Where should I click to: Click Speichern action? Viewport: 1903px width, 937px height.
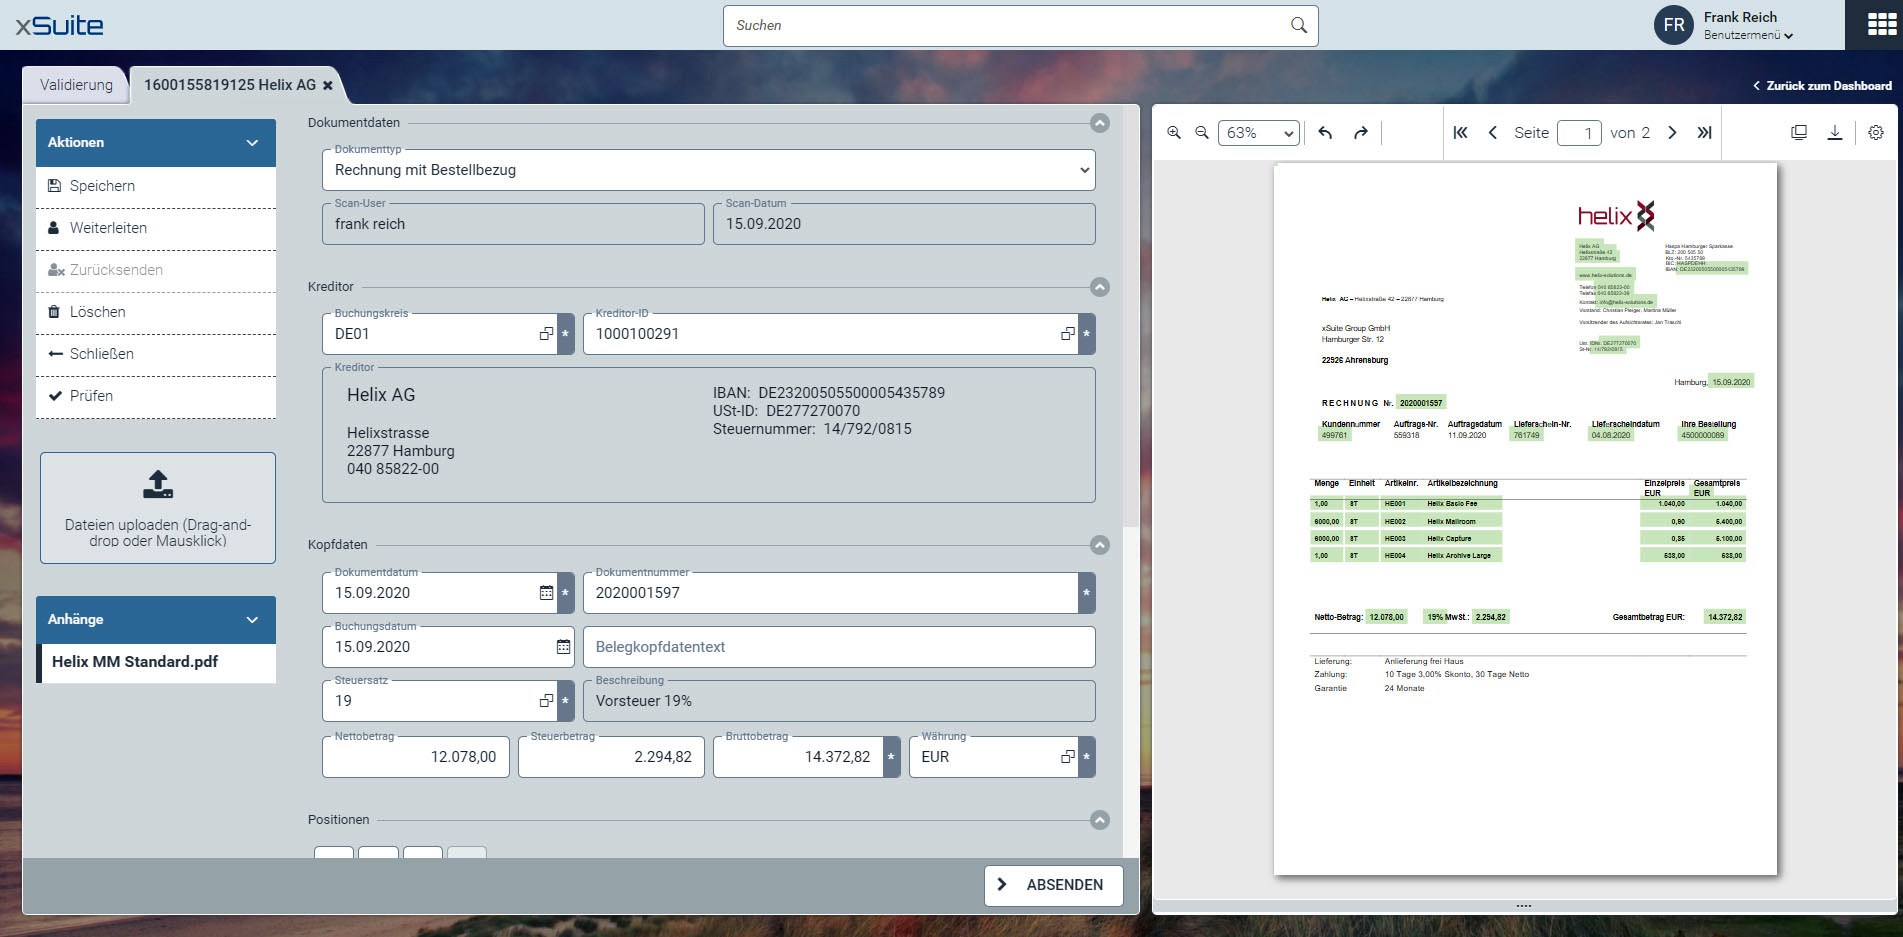pos(156,186)
